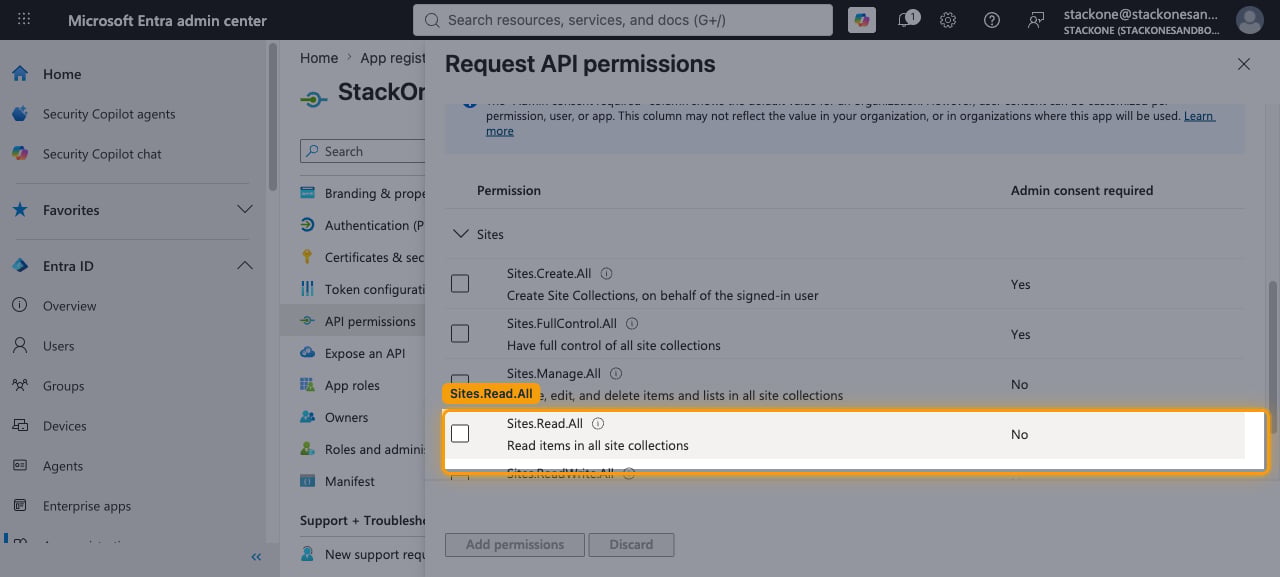Click info icon next to Sites.Manage.All

[x=616, y=373]
